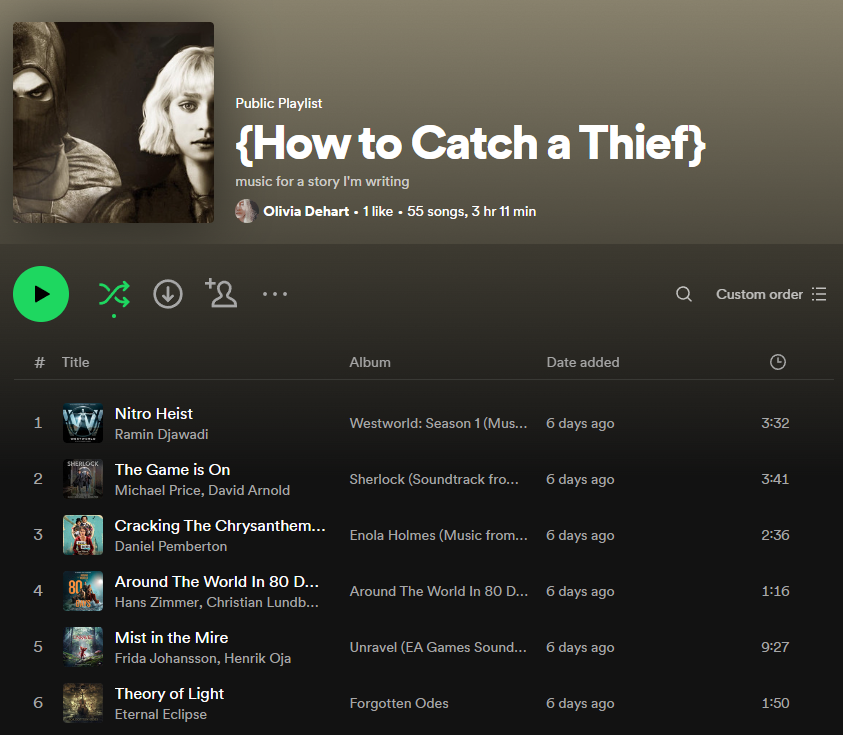Click the 80 Days album cover thumbnail
Image resolution: width=843 pixels, height=735 pixels.
tap(83, 591)
